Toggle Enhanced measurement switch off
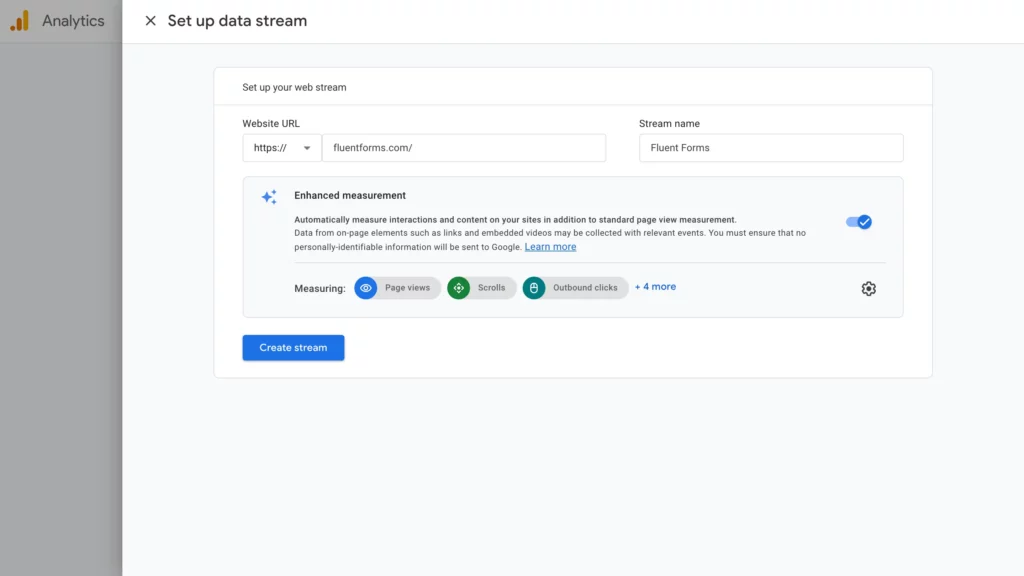Viewport: 1024px width, 576px height. [859, 222]
